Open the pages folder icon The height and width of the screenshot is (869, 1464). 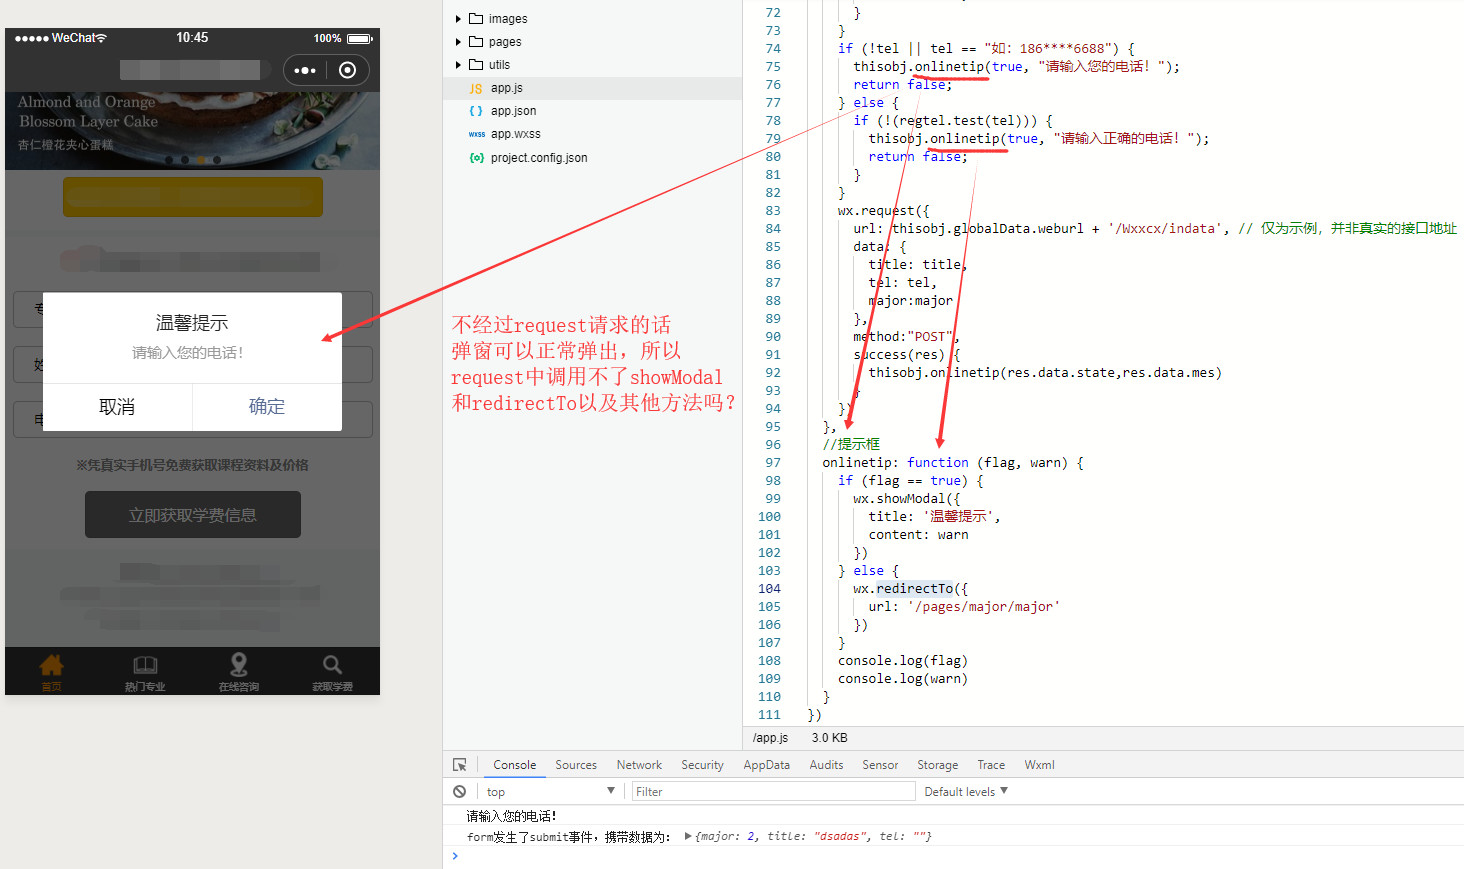point(476,42)
